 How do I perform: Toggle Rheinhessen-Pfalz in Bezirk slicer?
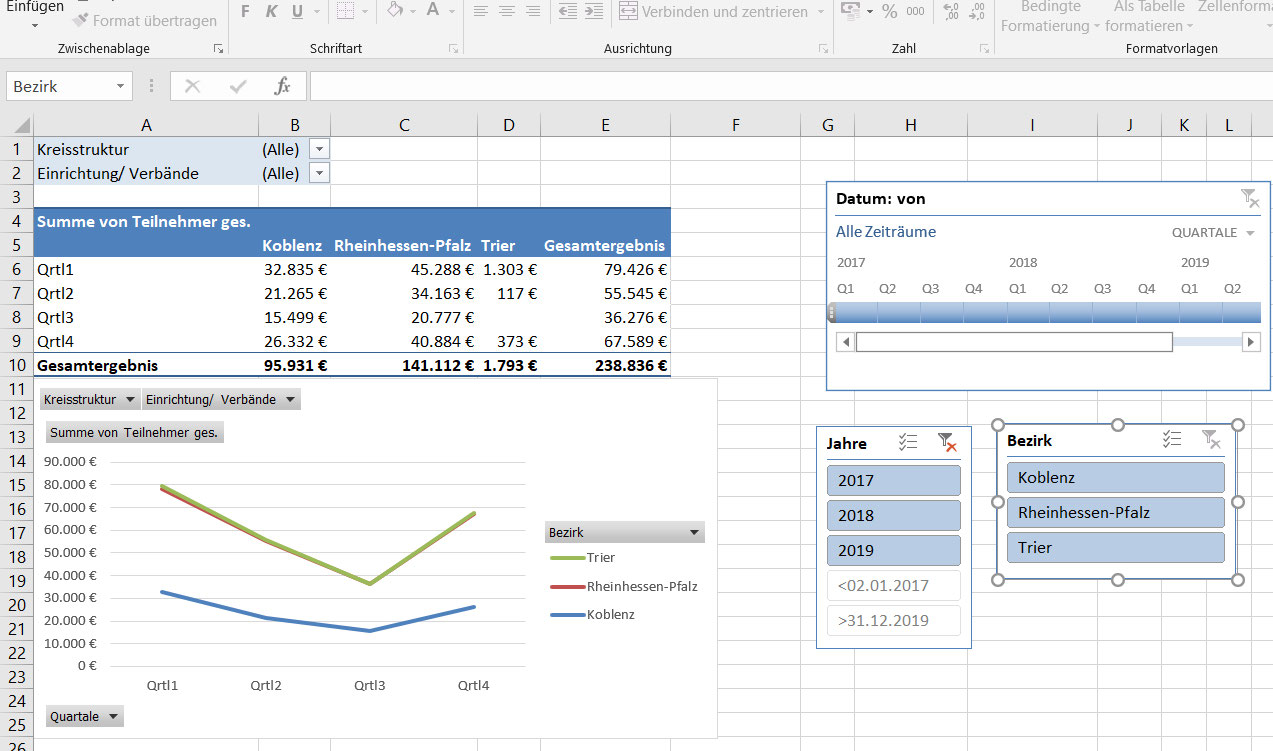[1115, 512]
